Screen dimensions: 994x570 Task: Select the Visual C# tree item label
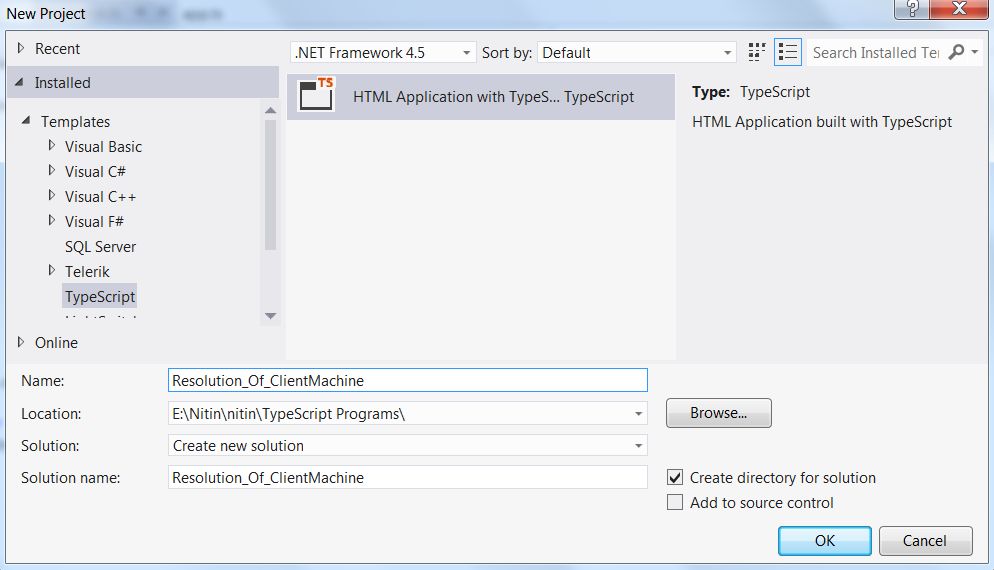pos(95,172)
